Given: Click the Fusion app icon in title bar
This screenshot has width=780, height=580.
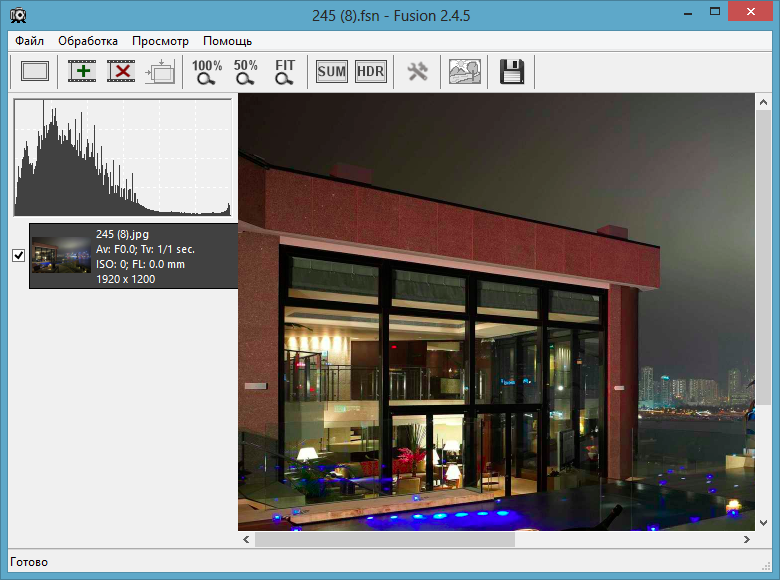Looking at the screenshot, I should pos(18,15).
